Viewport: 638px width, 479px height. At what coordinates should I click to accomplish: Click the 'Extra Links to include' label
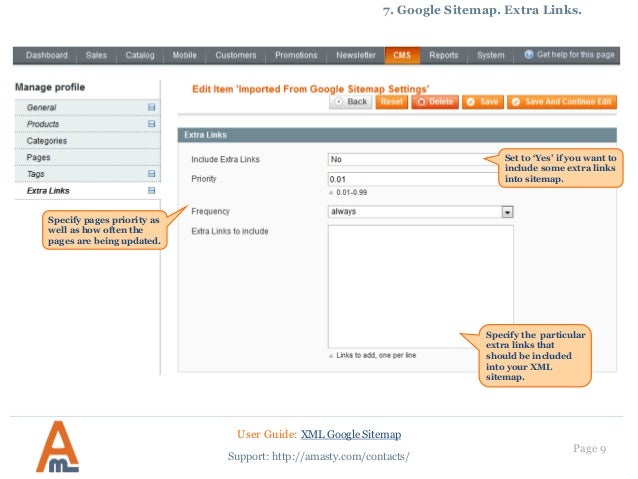230,231
